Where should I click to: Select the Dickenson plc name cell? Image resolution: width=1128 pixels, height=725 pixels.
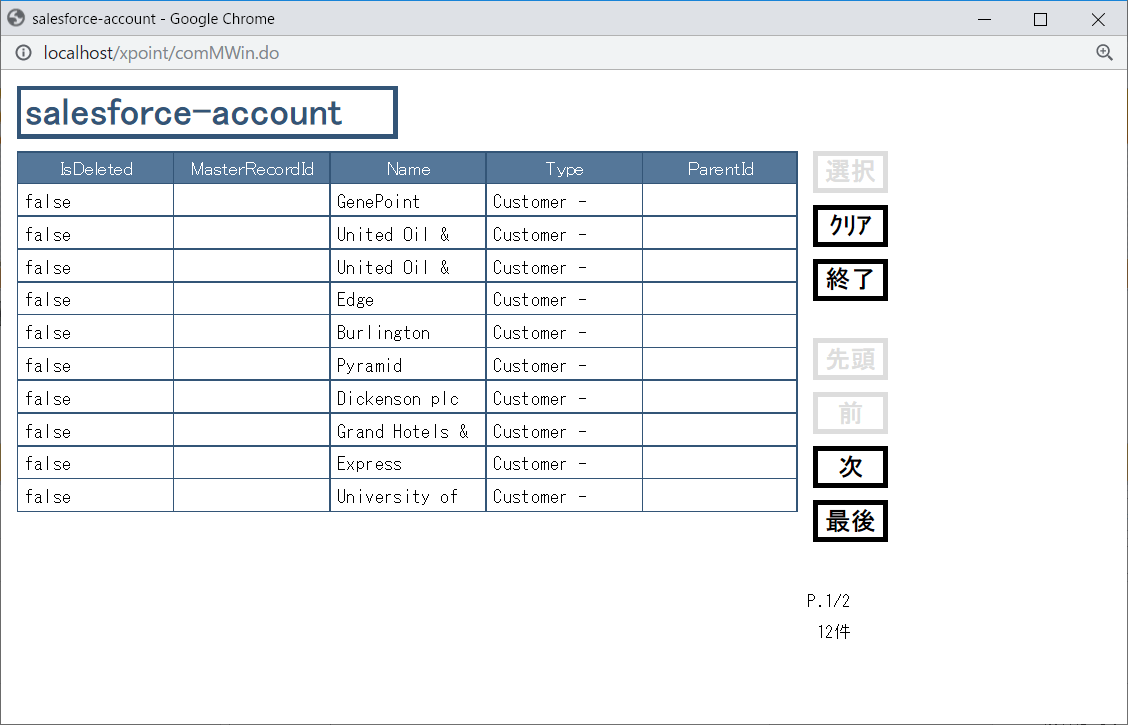pyautogui.click(x=408, y=398)
